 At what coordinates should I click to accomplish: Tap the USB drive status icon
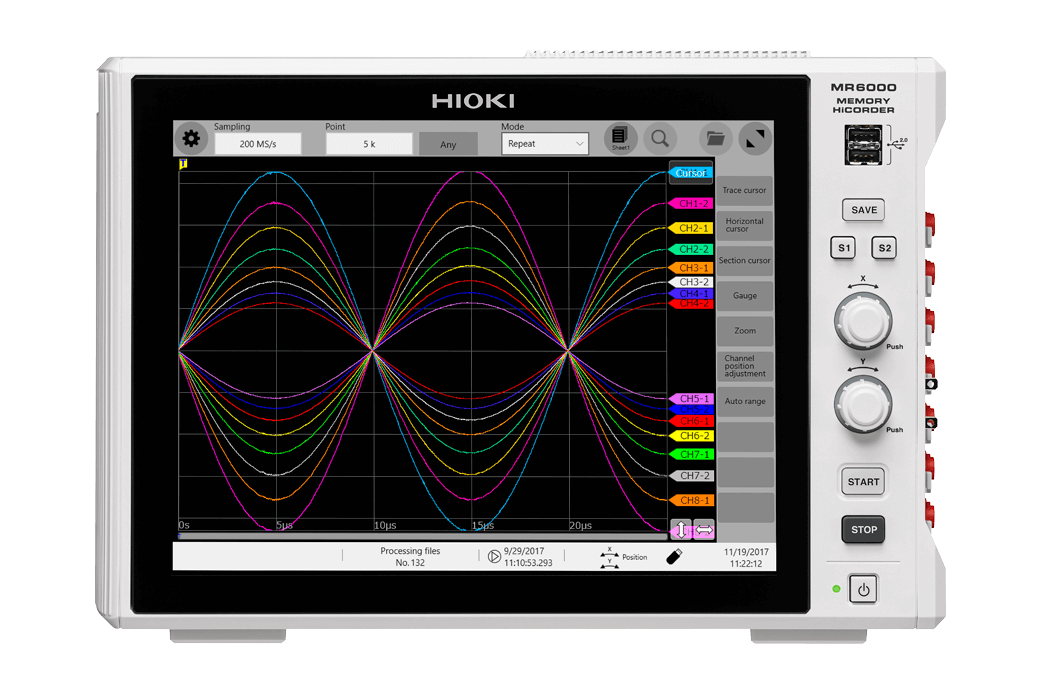tap(674, 556)
